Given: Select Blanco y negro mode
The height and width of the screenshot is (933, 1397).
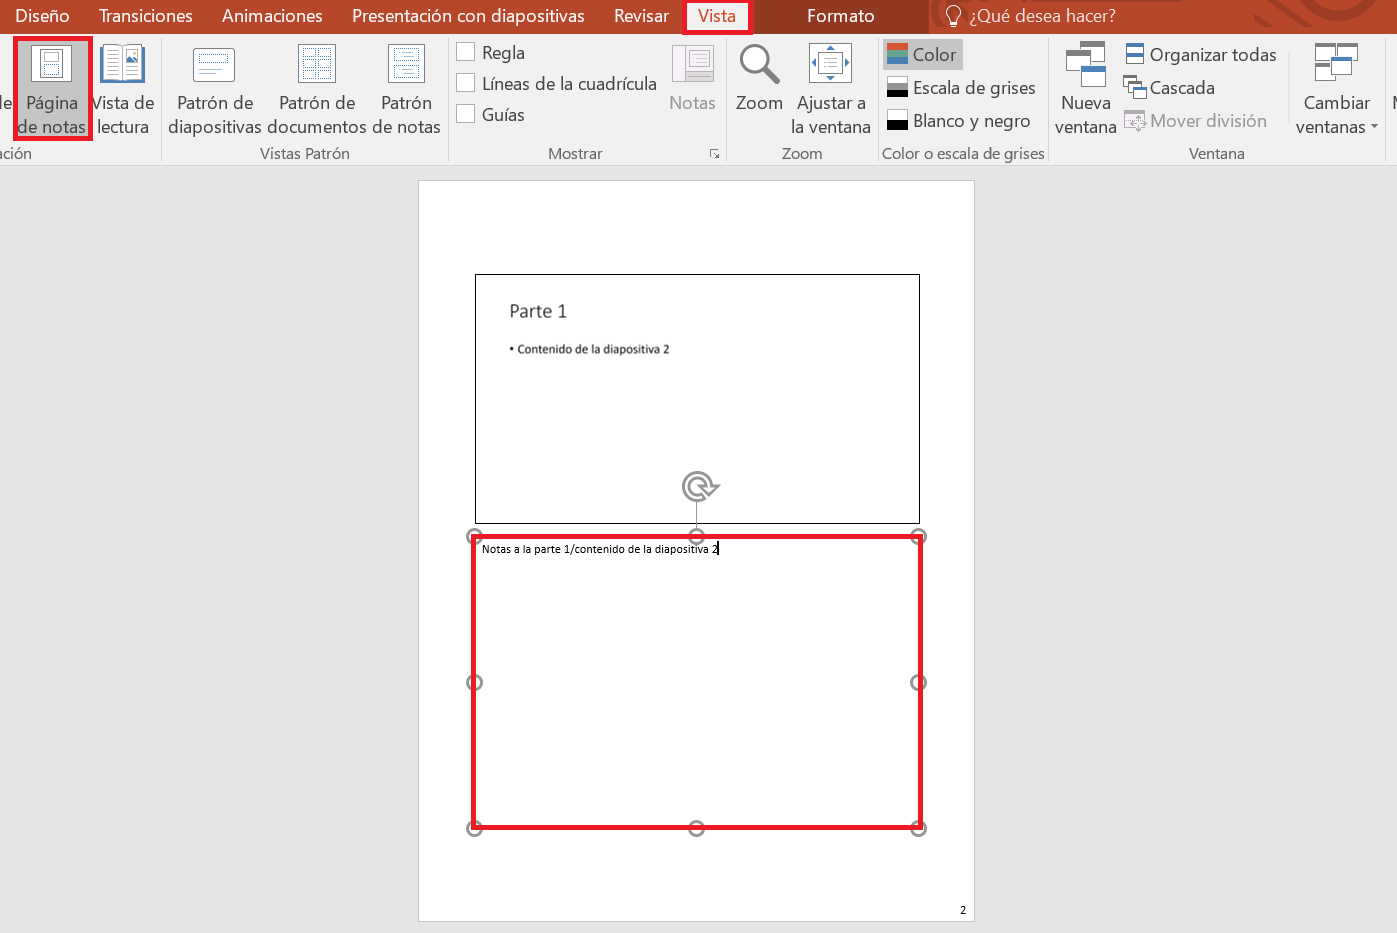Looking at the screenshot, I should pyautogui.click(x=958, y=121).
